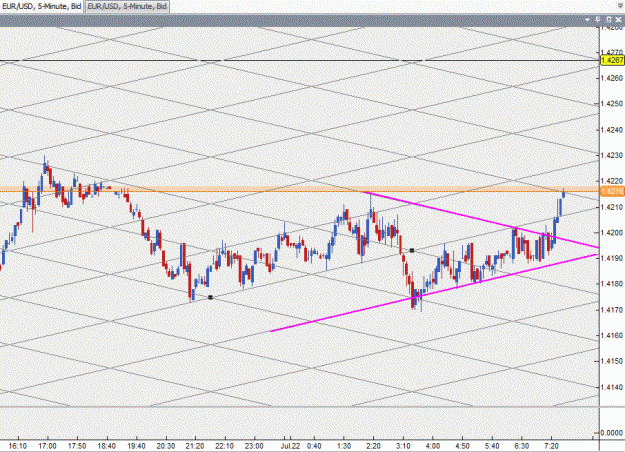The image size is (625, 452).
Task: Click the black anchor handle near 21:20
Action: (x=210, y=297)
